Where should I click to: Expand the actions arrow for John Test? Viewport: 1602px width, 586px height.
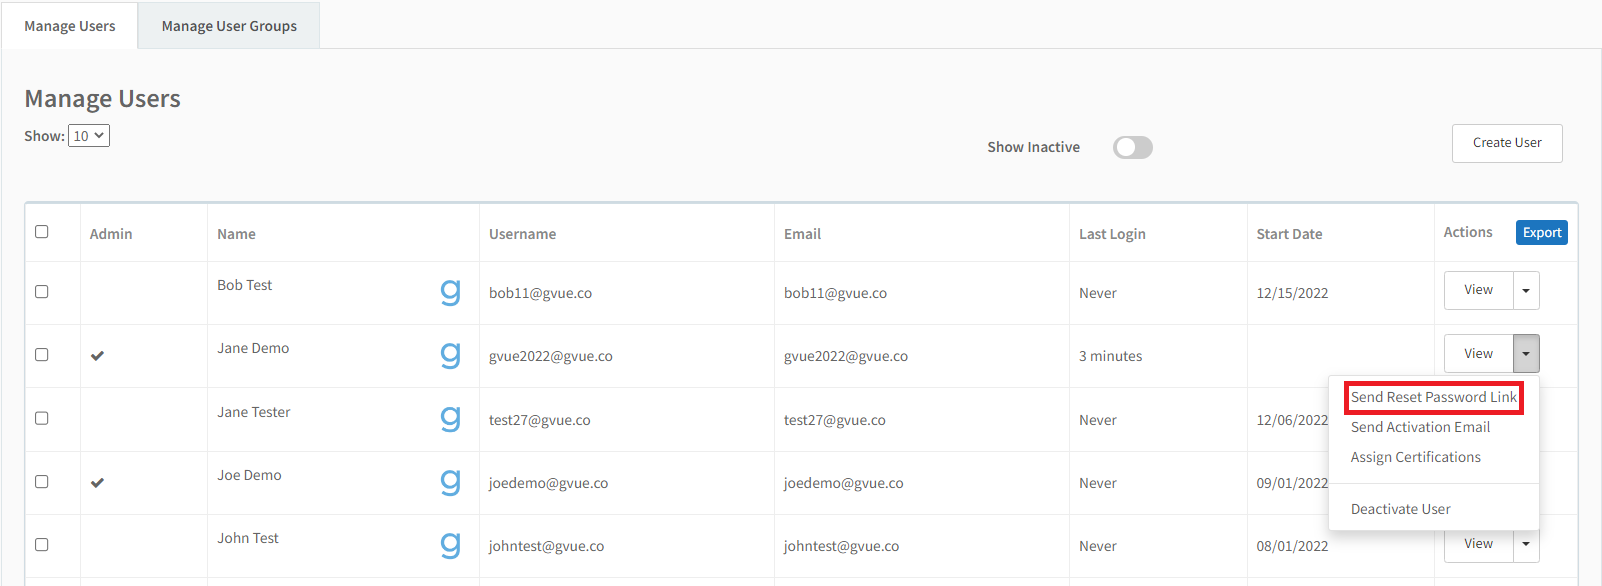click(x=1526, y=545)
